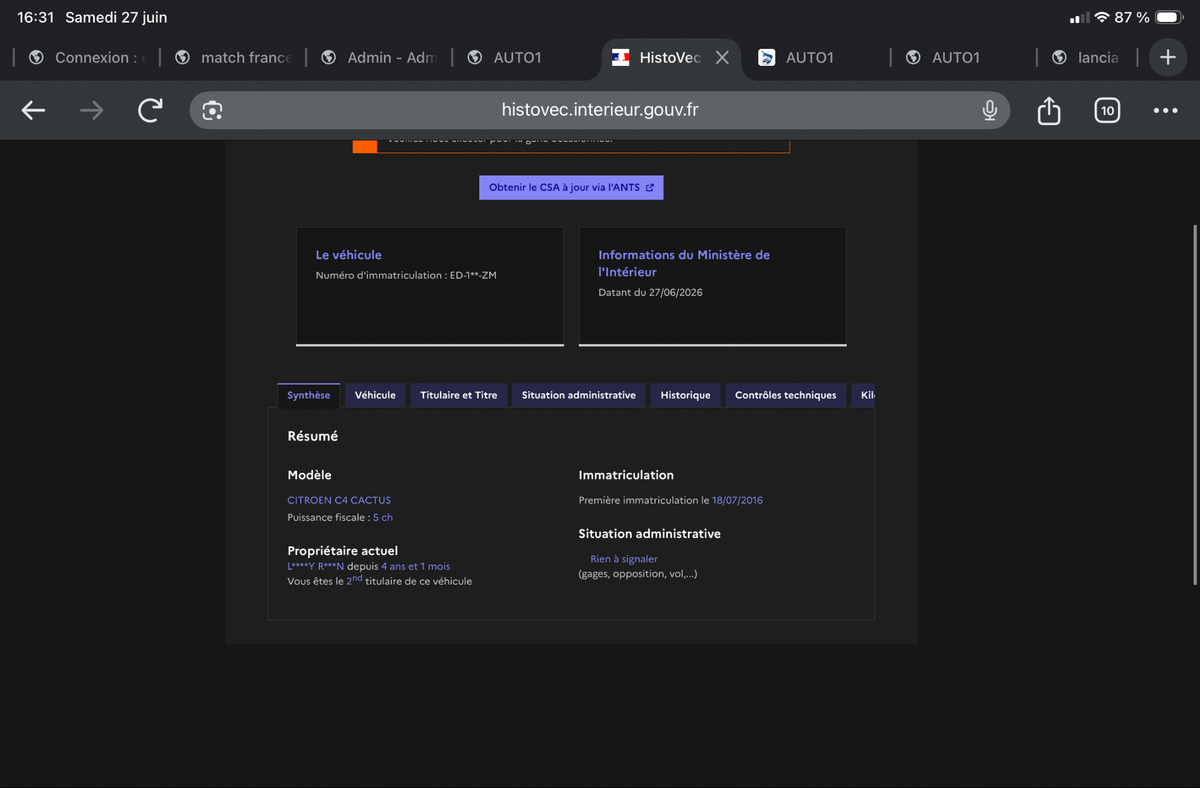Viewport: 1200px width, 788px height.
Task: Close the HistoVec browser tab
Action: pyautogui.click(x=722, y=58)
